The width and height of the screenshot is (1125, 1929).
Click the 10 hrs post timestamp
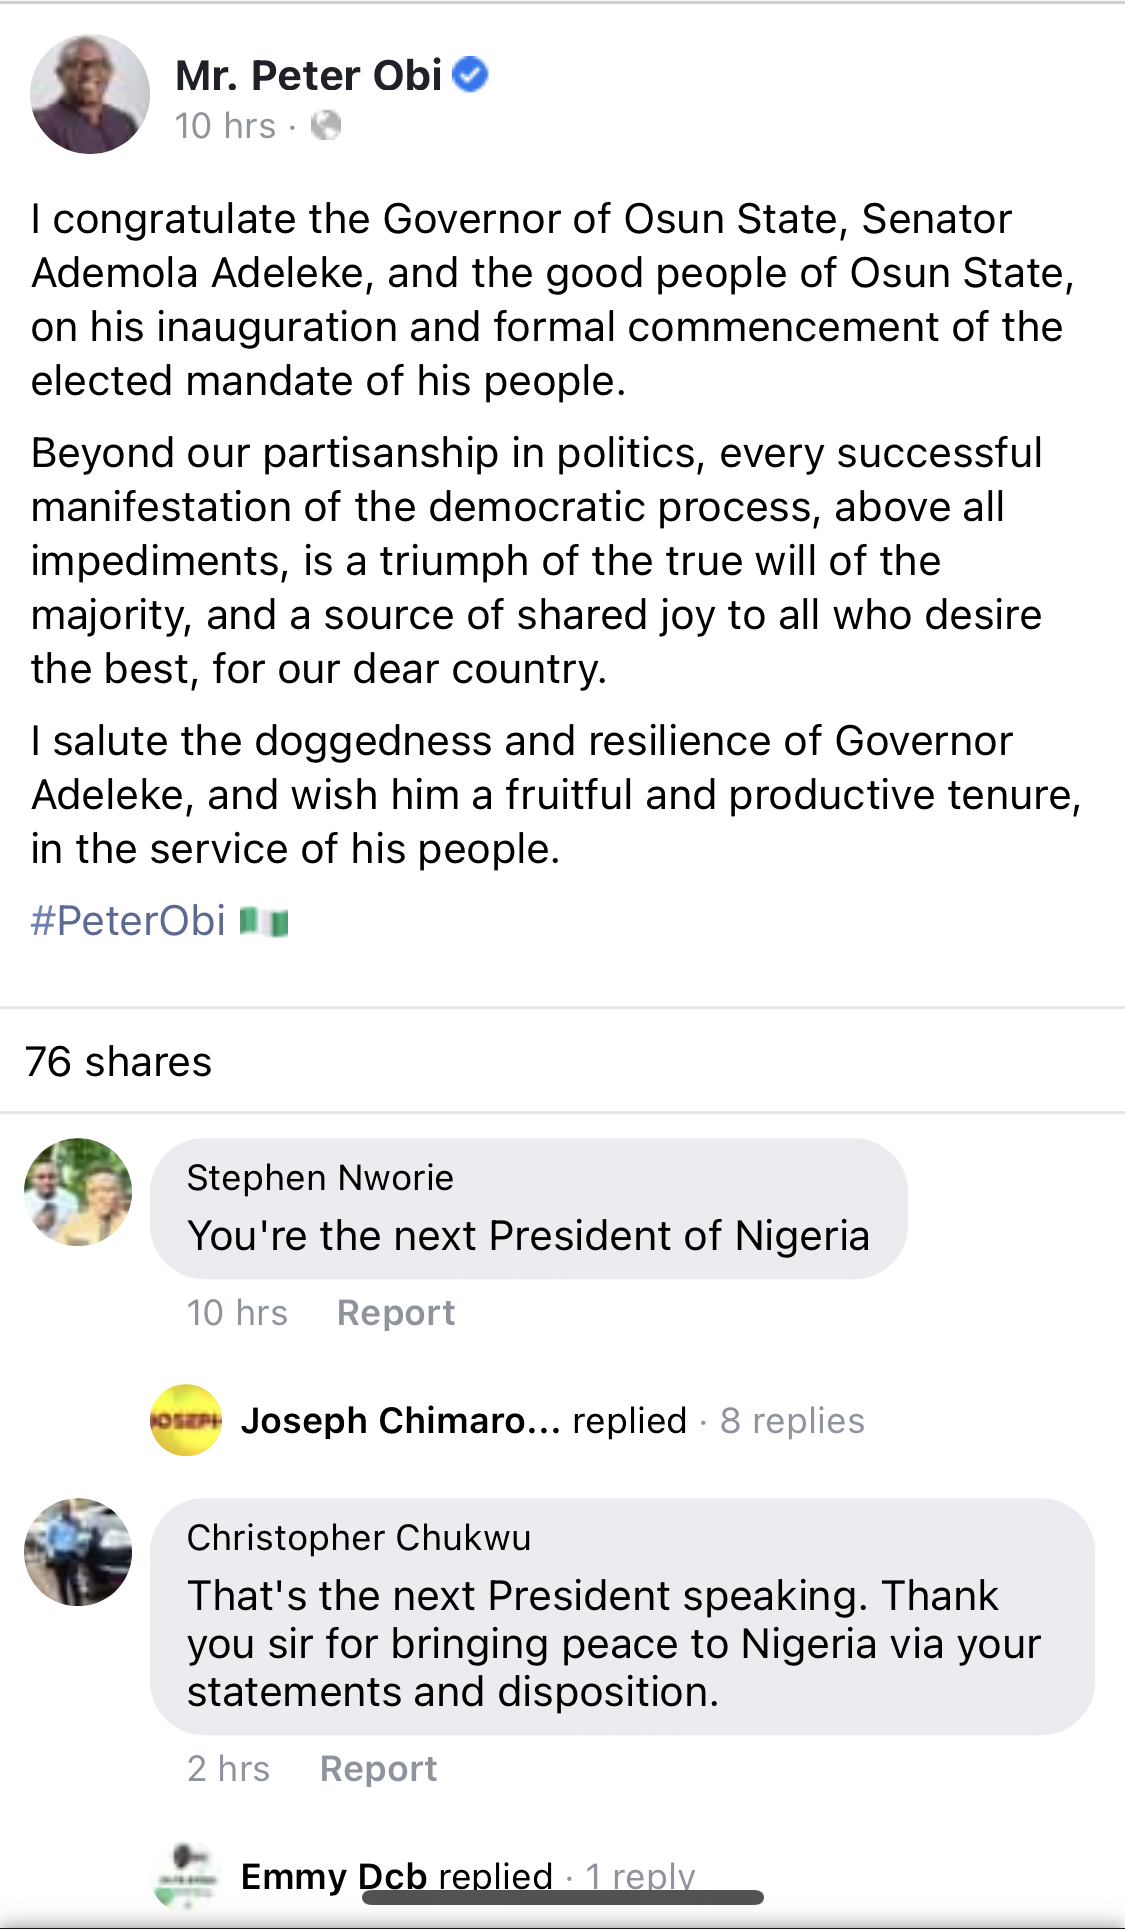pos(225,126)
